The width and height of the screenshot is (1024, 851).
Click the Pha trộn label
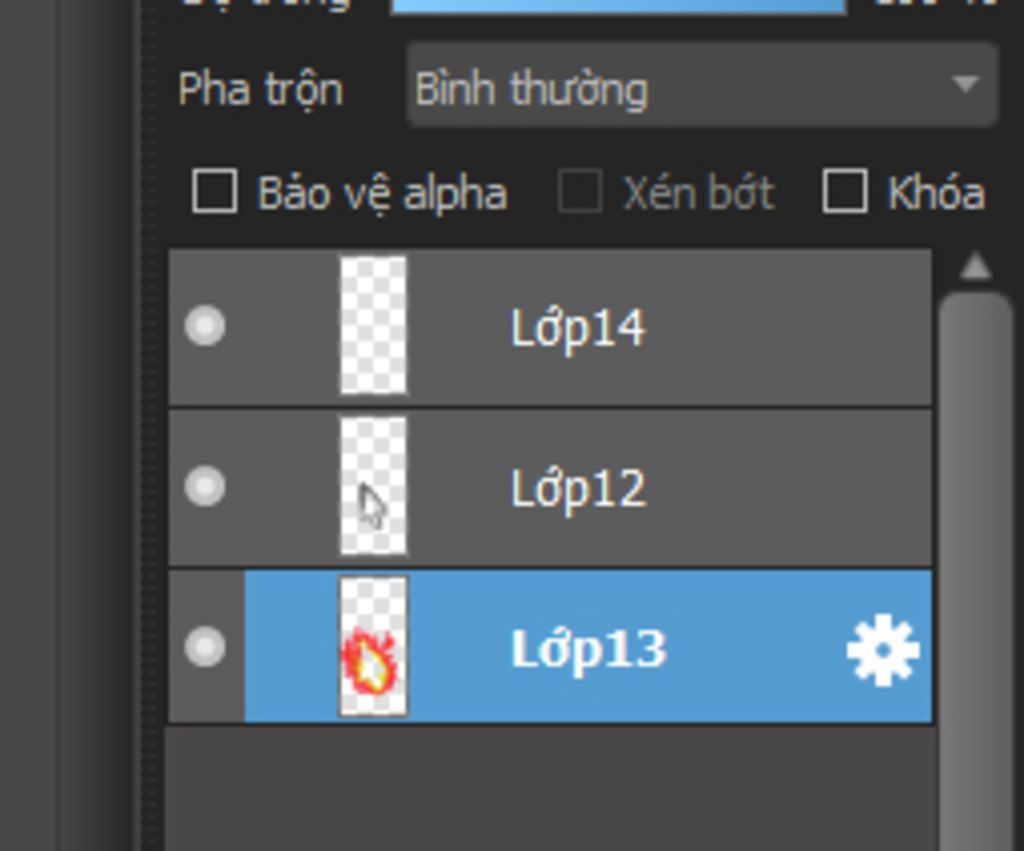[261, 91]
